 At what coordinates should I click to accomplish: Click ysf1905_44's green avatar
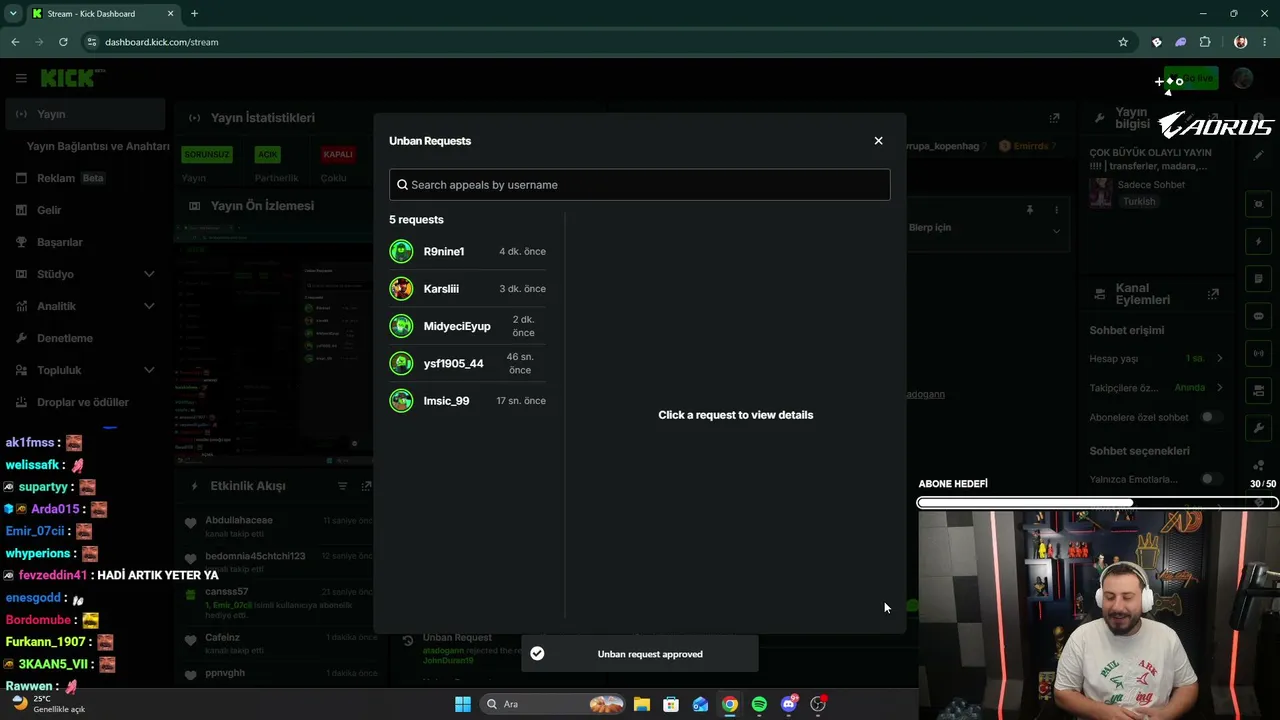point(401,364)
